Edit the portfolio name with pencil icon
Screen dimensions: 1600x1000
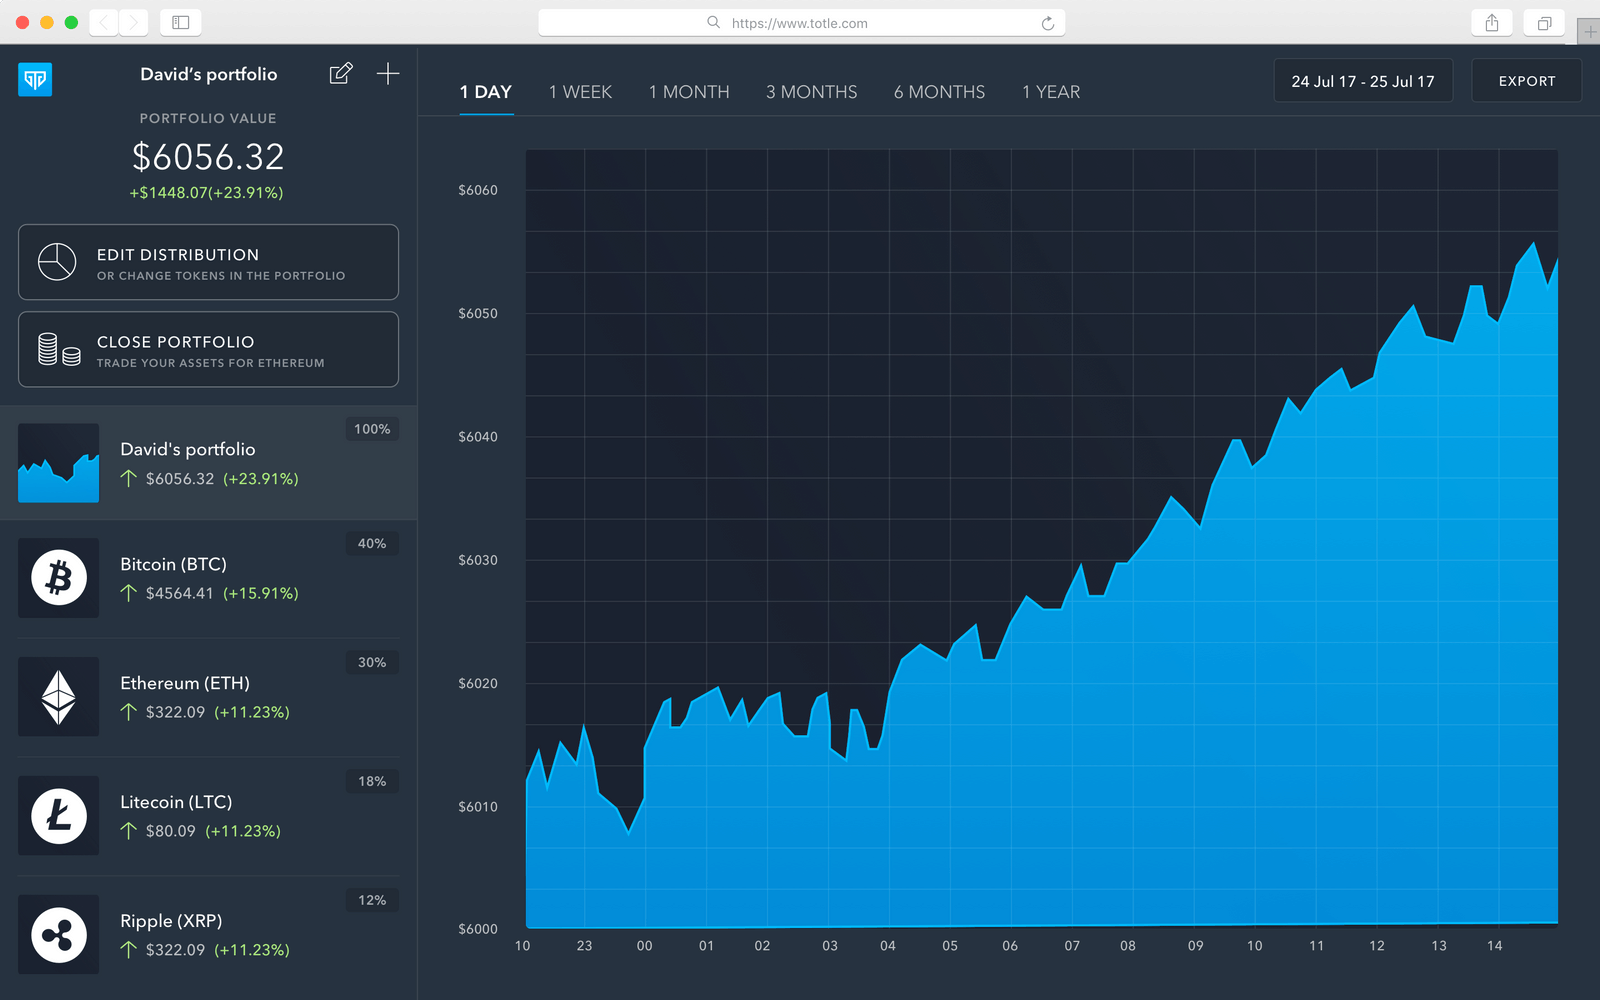(341, 73)
